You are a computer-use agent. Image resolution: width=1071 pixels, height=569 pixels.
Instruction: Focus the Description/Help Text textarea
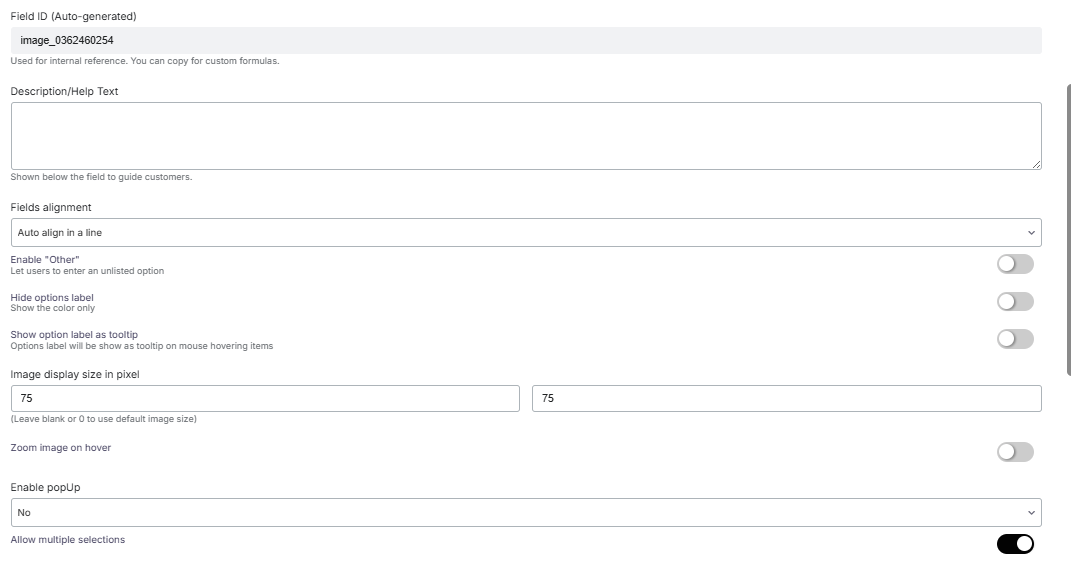pyautogui.click(x=525, y=135)
